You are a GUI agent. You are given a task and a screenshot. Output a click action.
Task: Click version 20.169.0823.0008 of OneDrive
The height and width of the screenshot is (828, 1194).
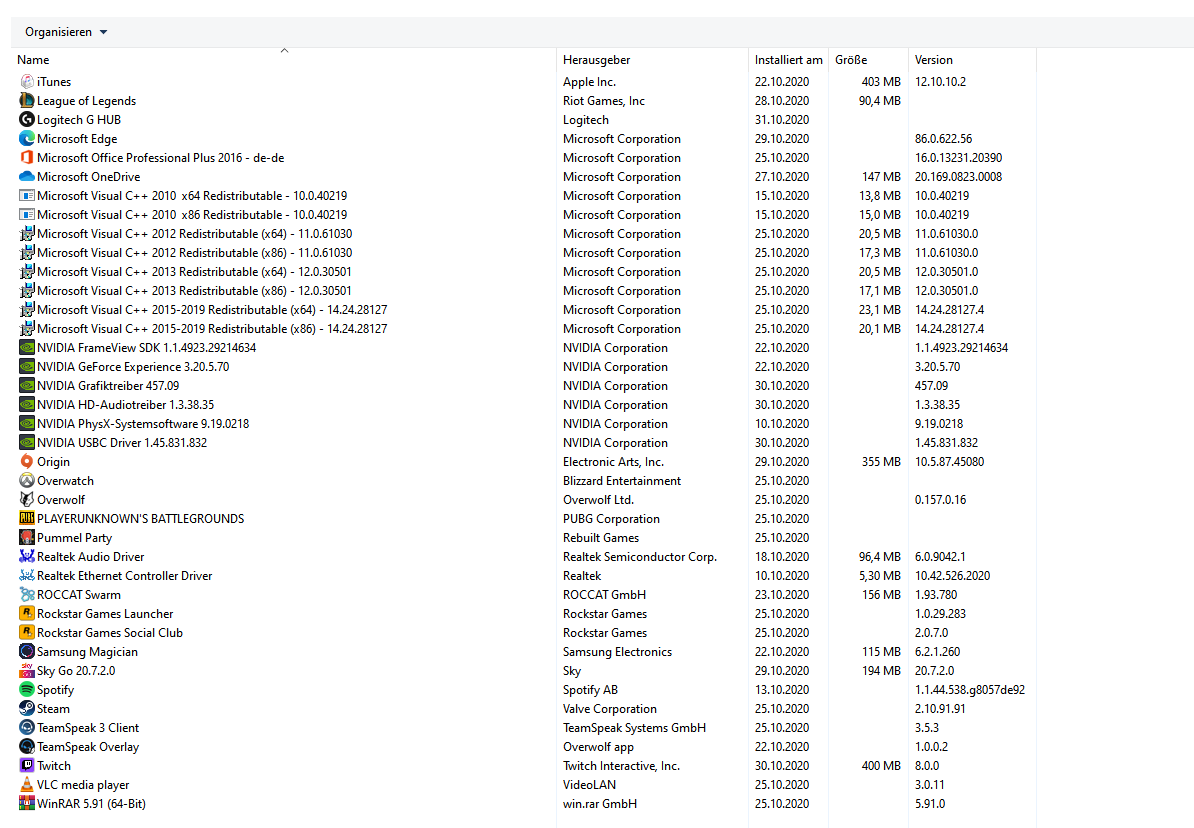point(959,177)
